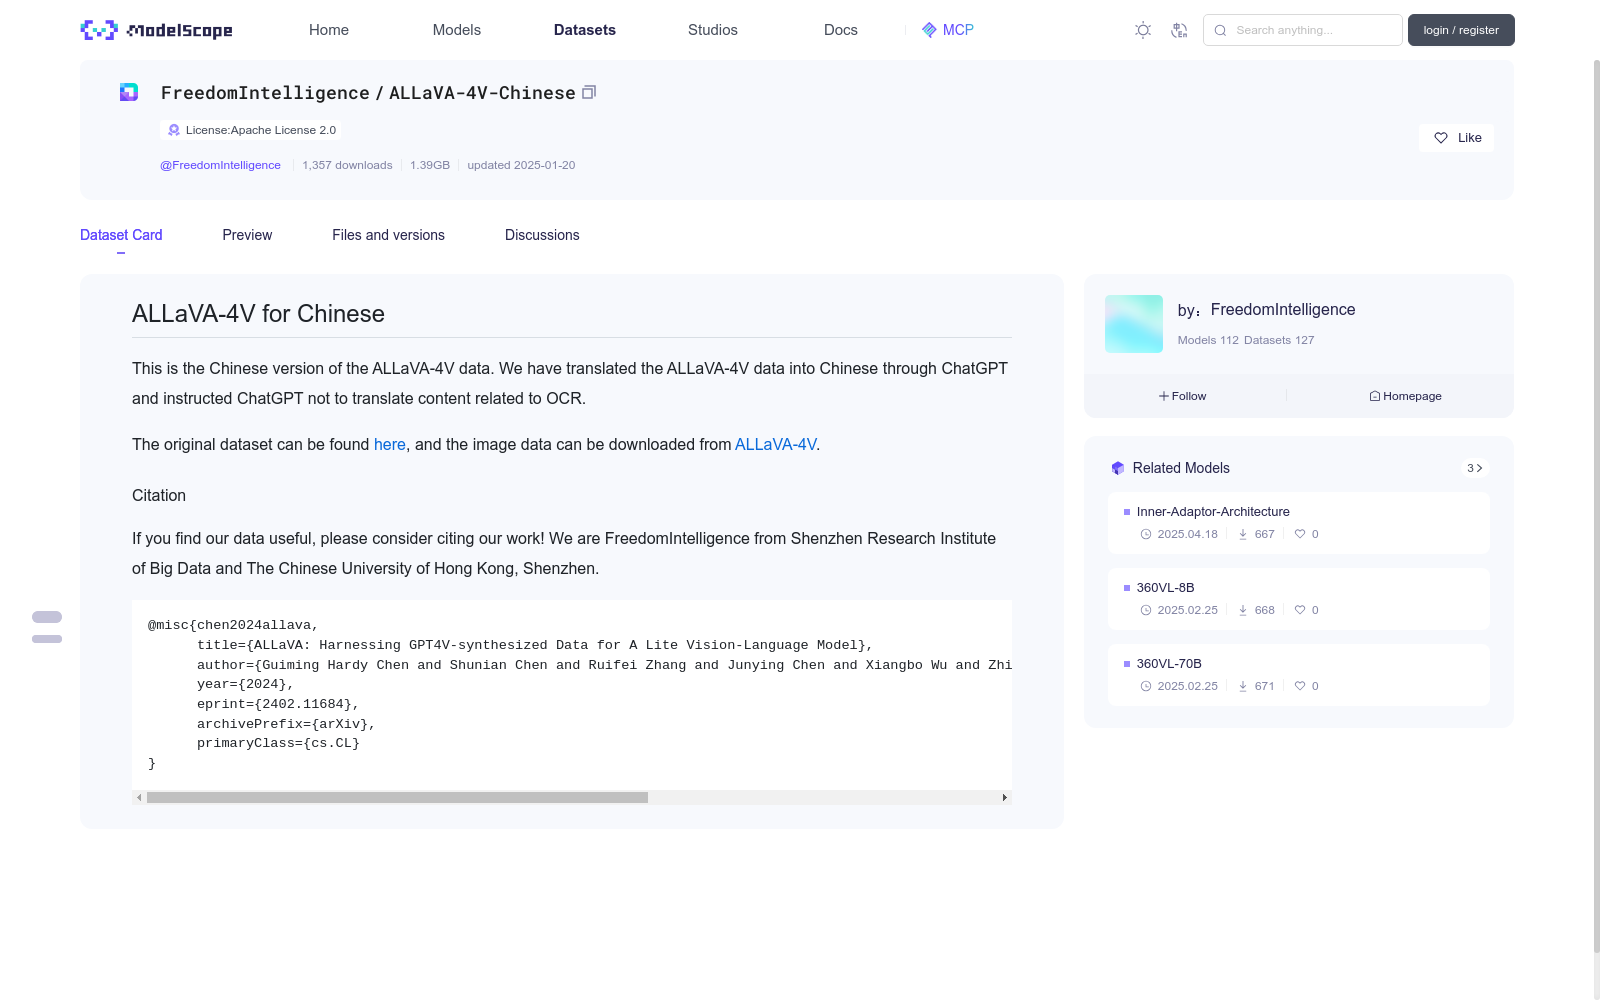The width and height of the screenshot is (1600, 1000).
Task: Click the floating side widget handle
Action: coord(47,627)
